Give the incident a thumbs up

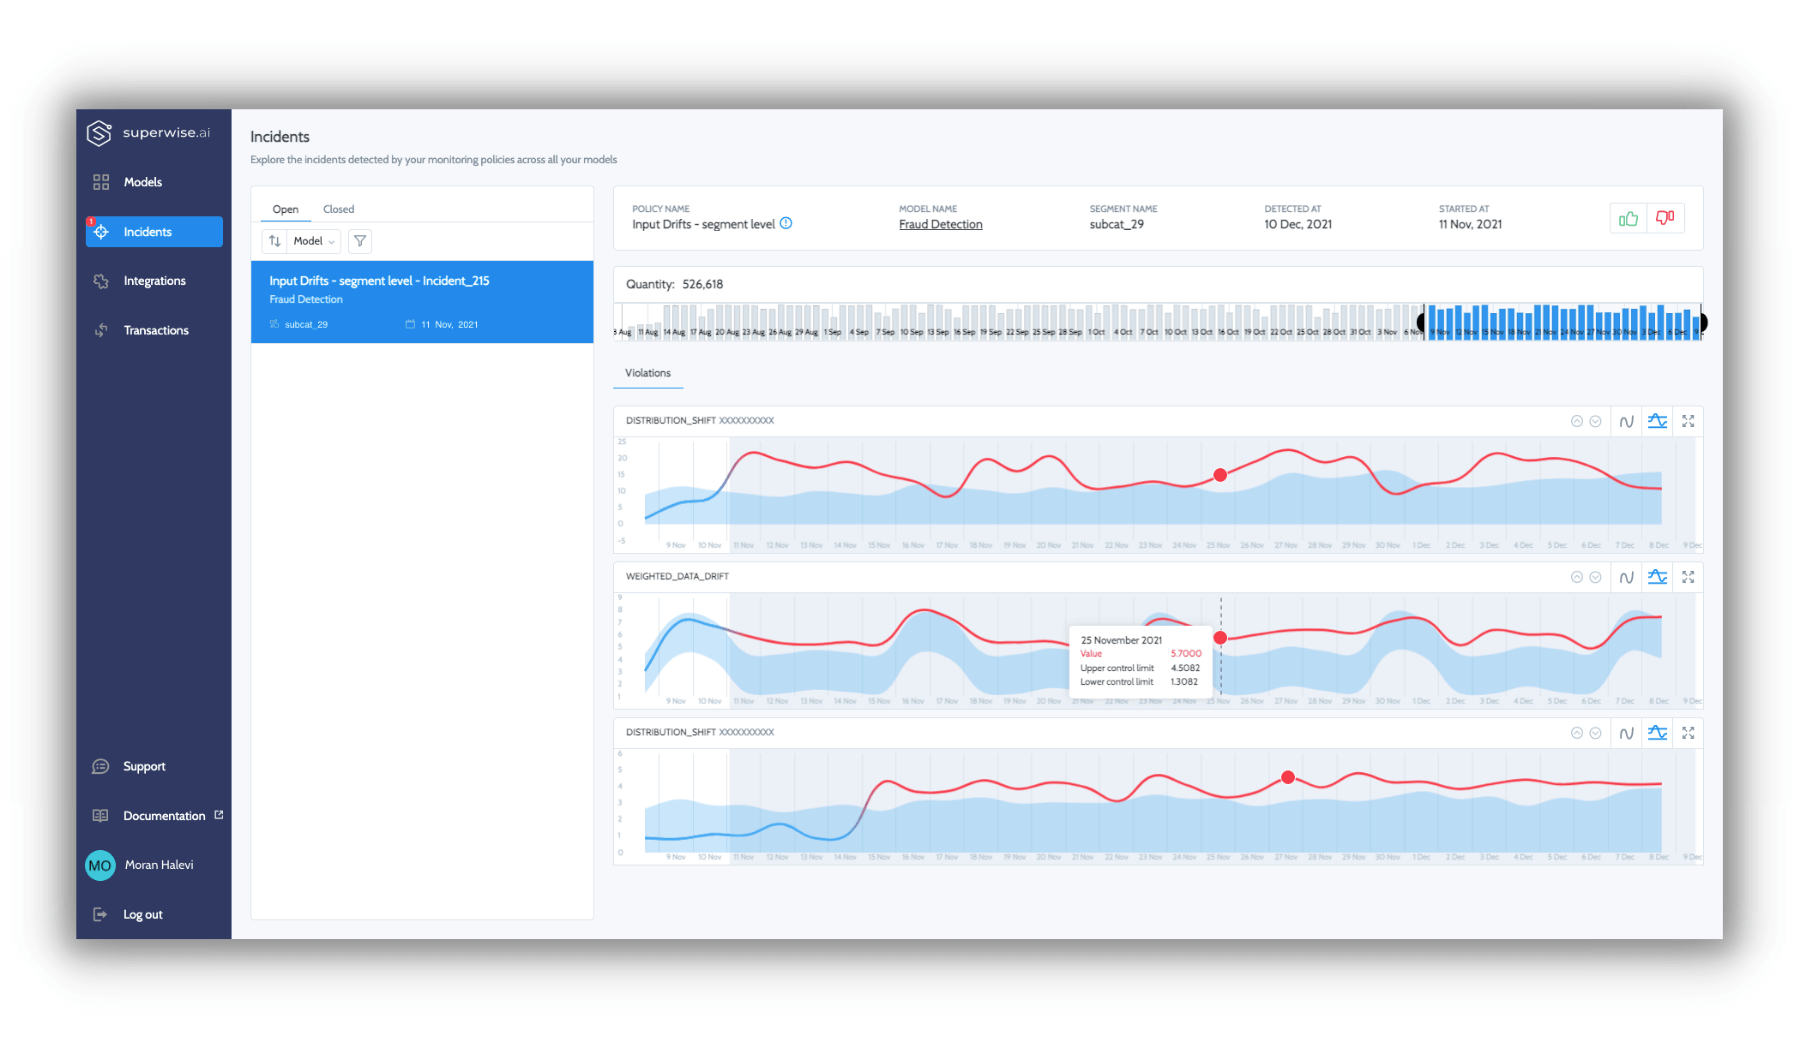point(1628,218)
